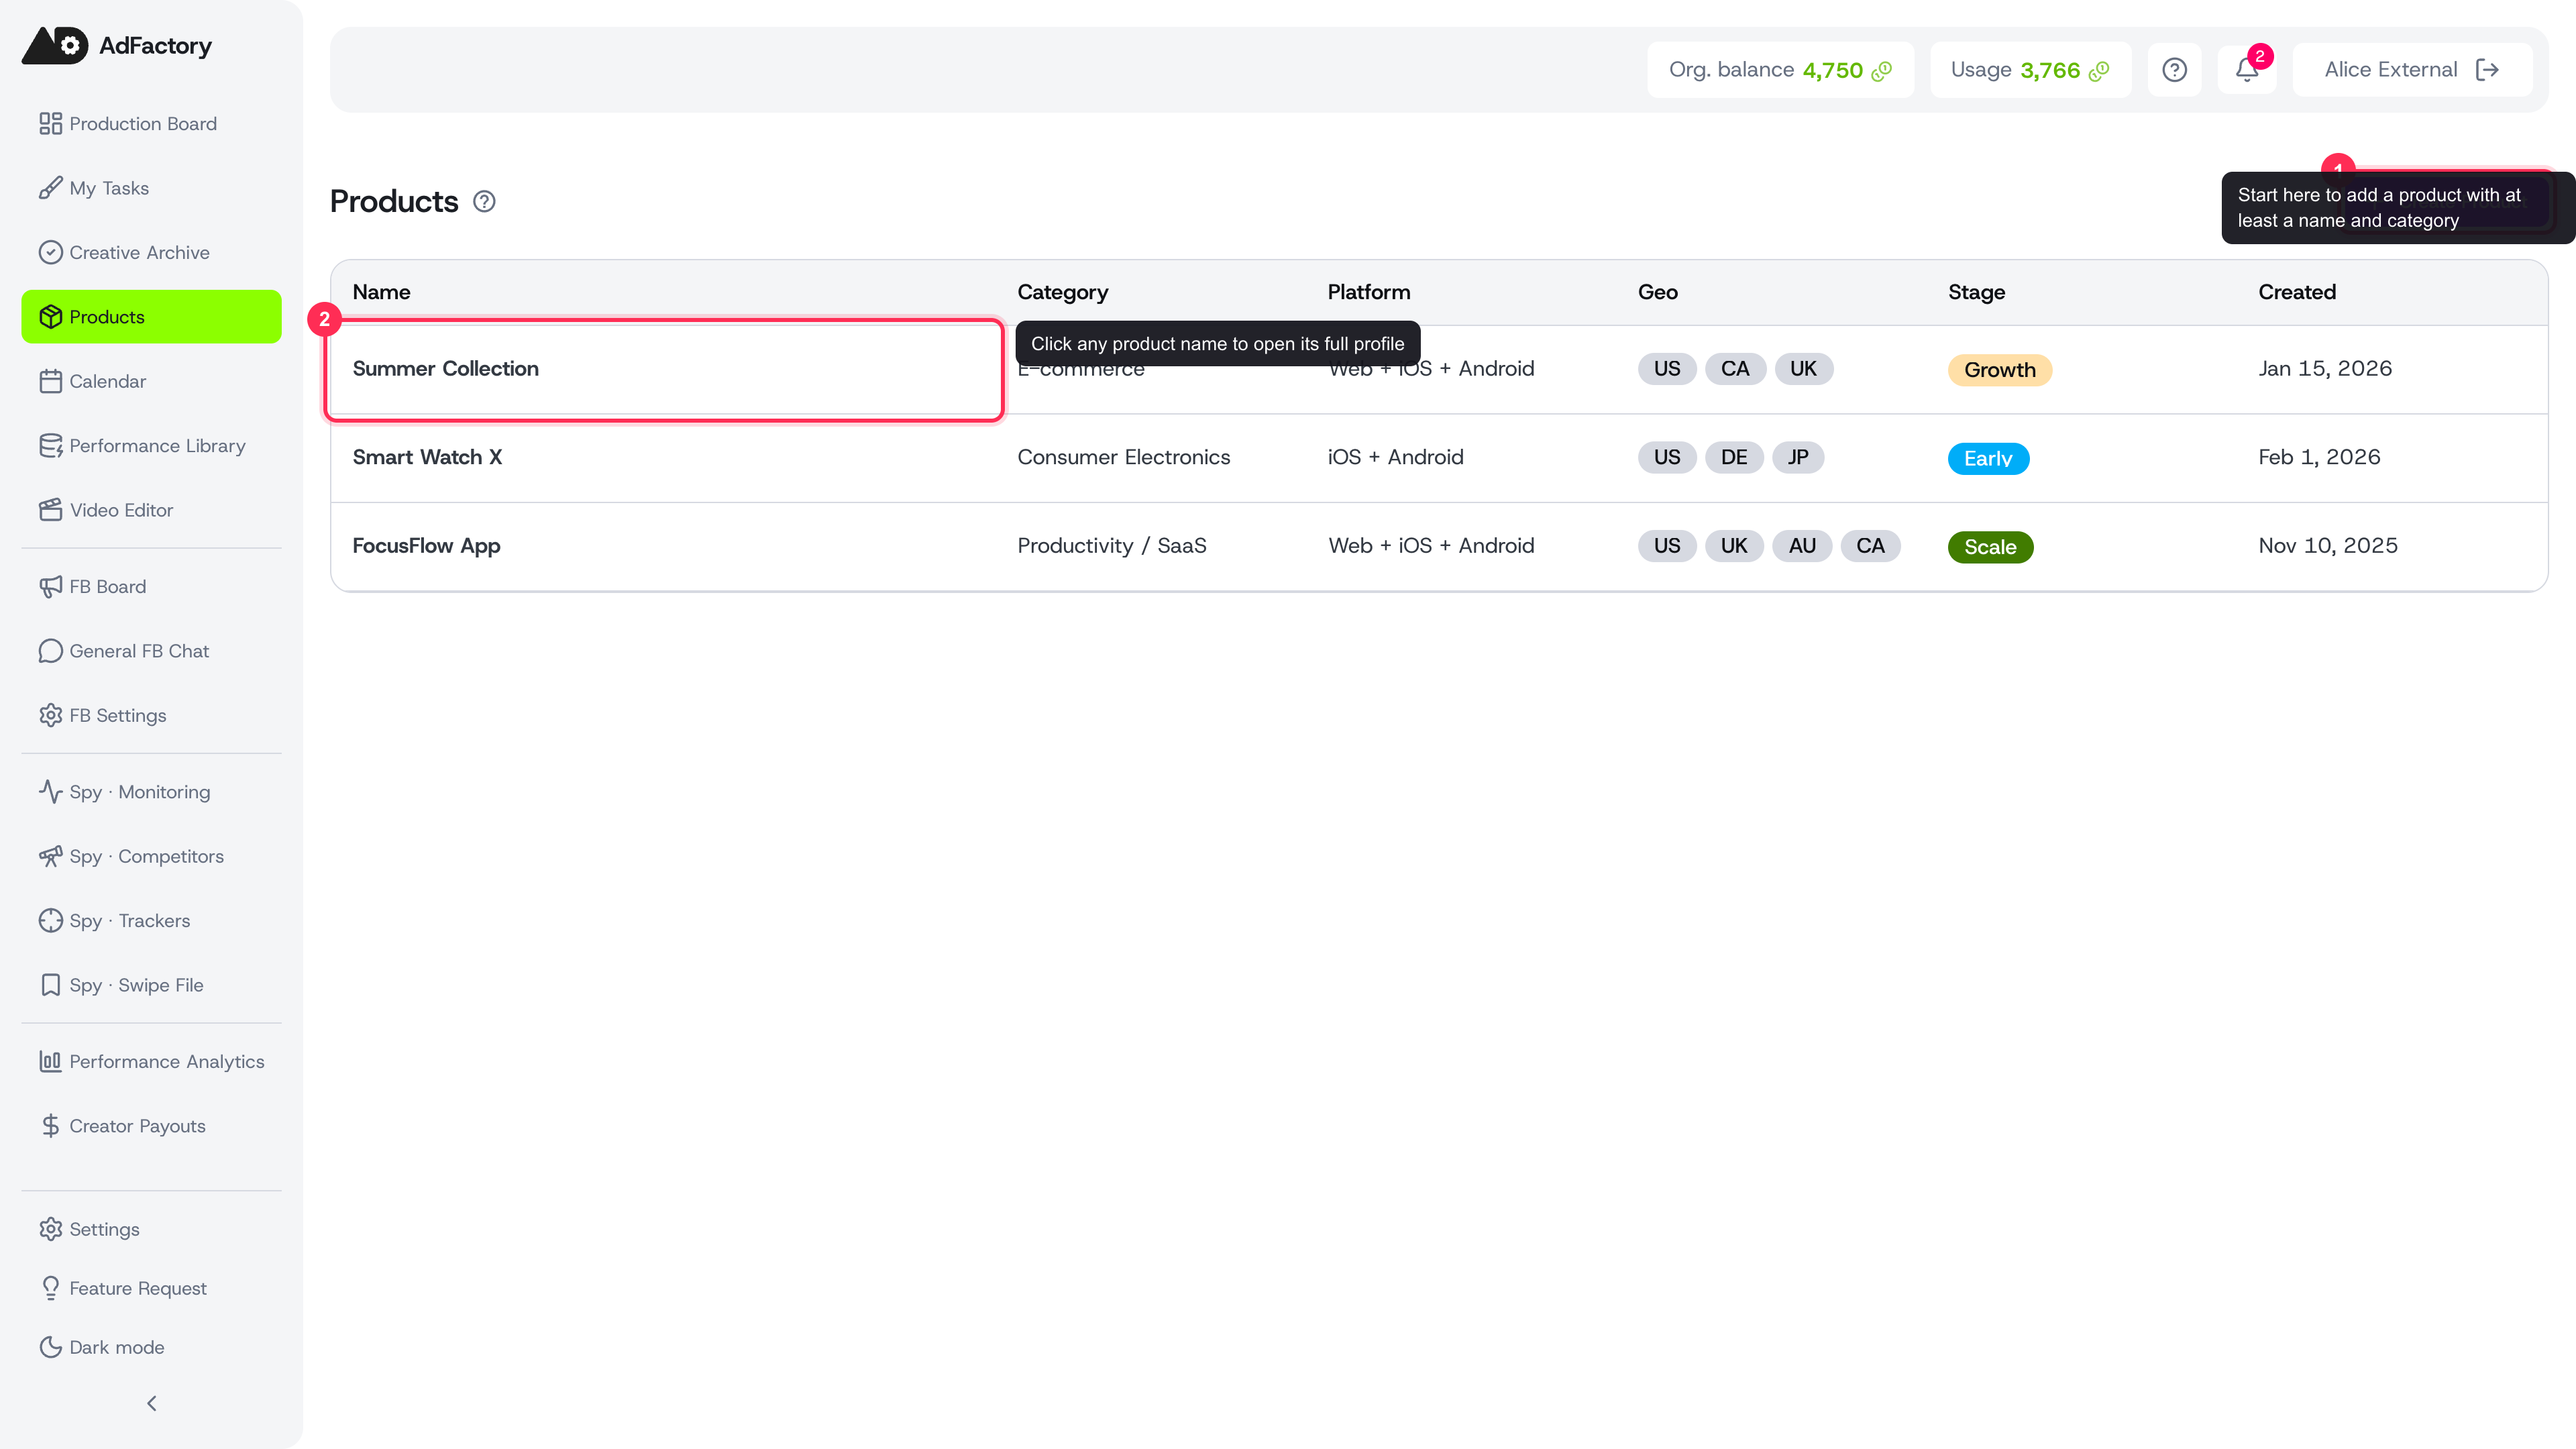Click the Feb 1, 2026 created date
The image size is (2576, 1449).
2319,457
